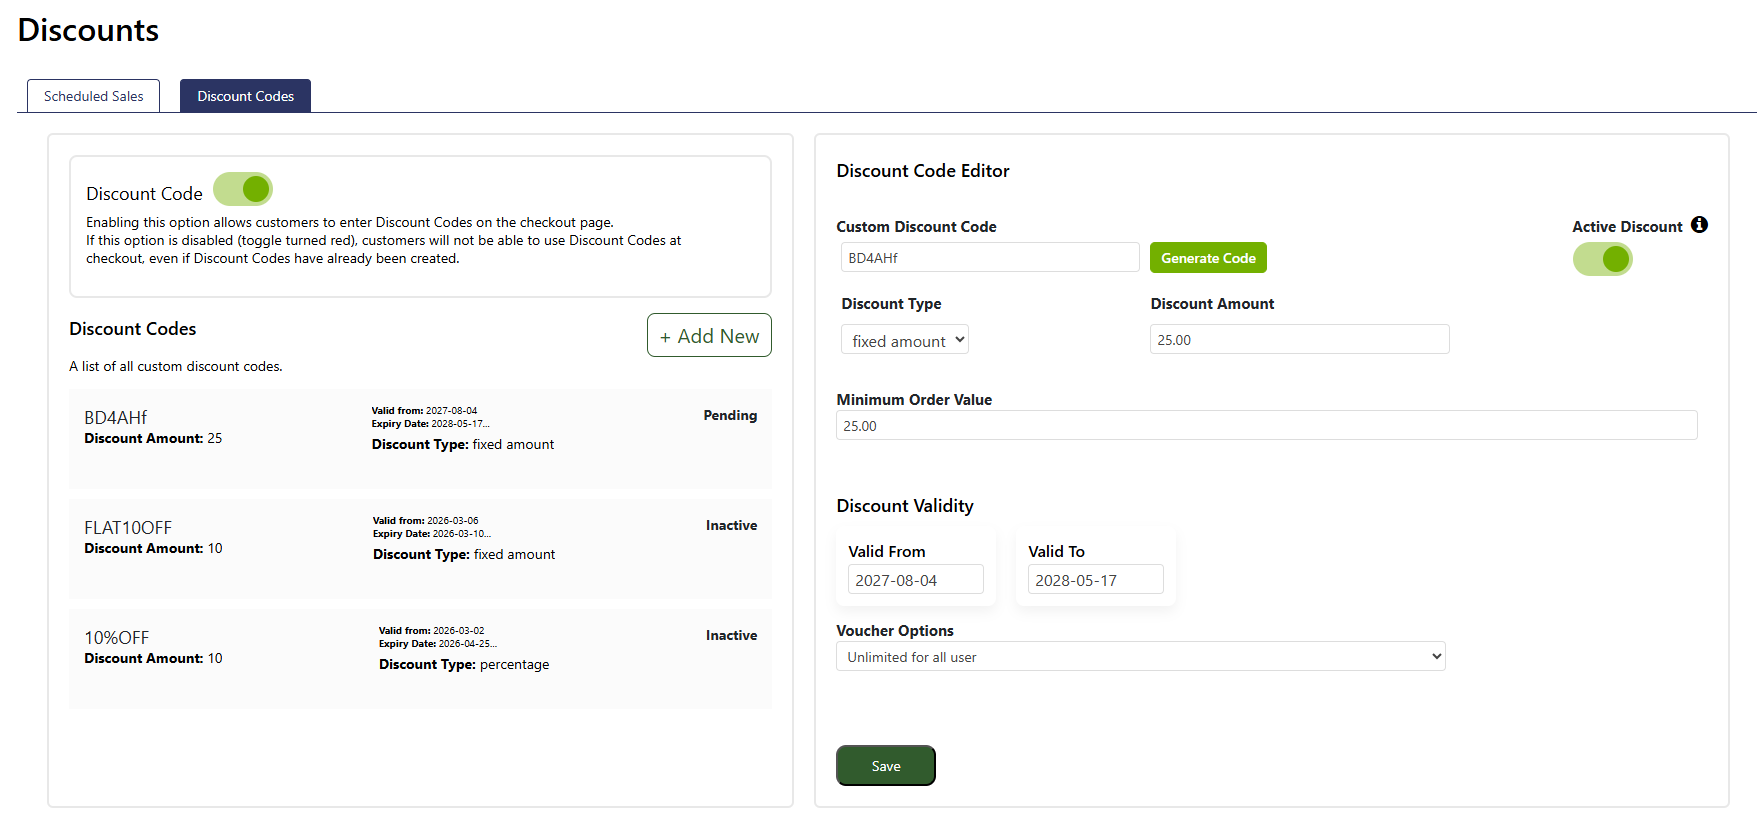The image size is (1757, 835).
Task: Switch to the Scheduled Sales tab
Action: [x=93, y=96]
